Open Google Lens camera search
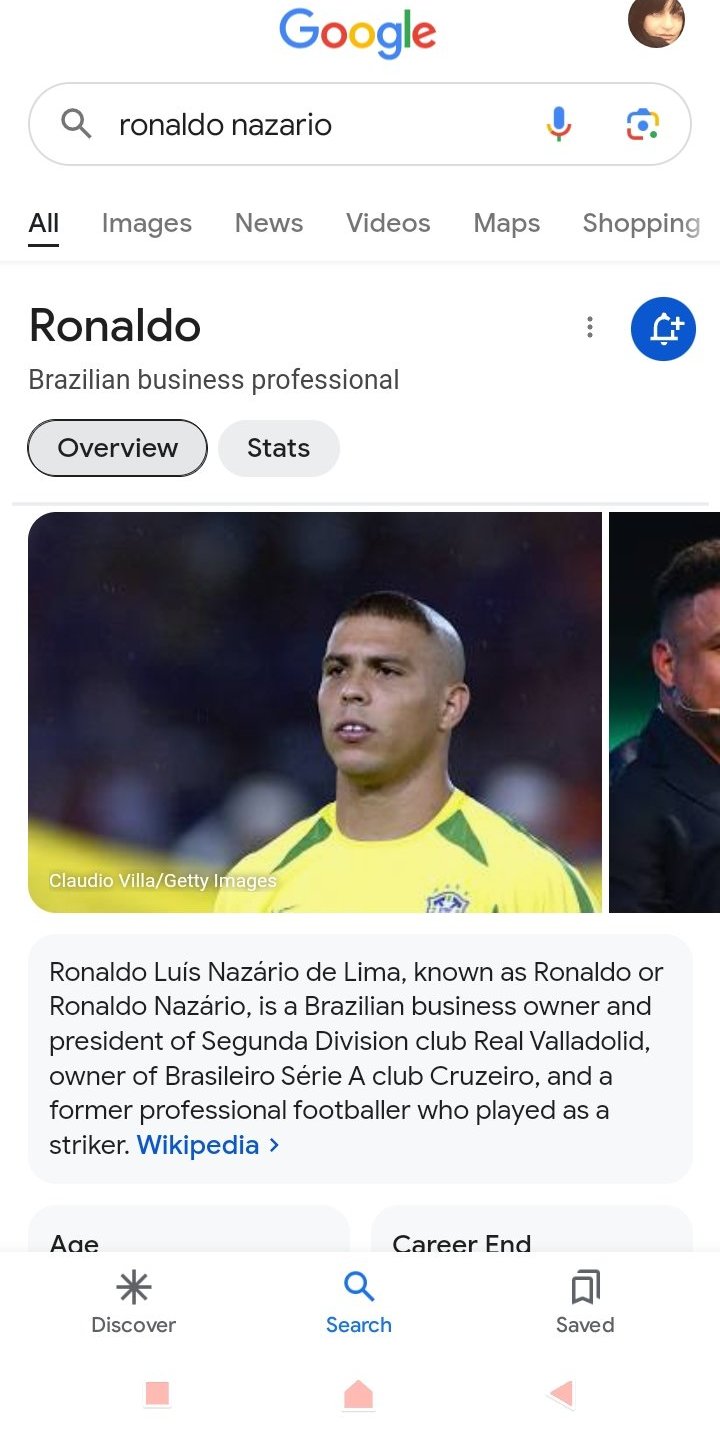The height and width of the screenshot is (1434, 720). tap(642, 124)
